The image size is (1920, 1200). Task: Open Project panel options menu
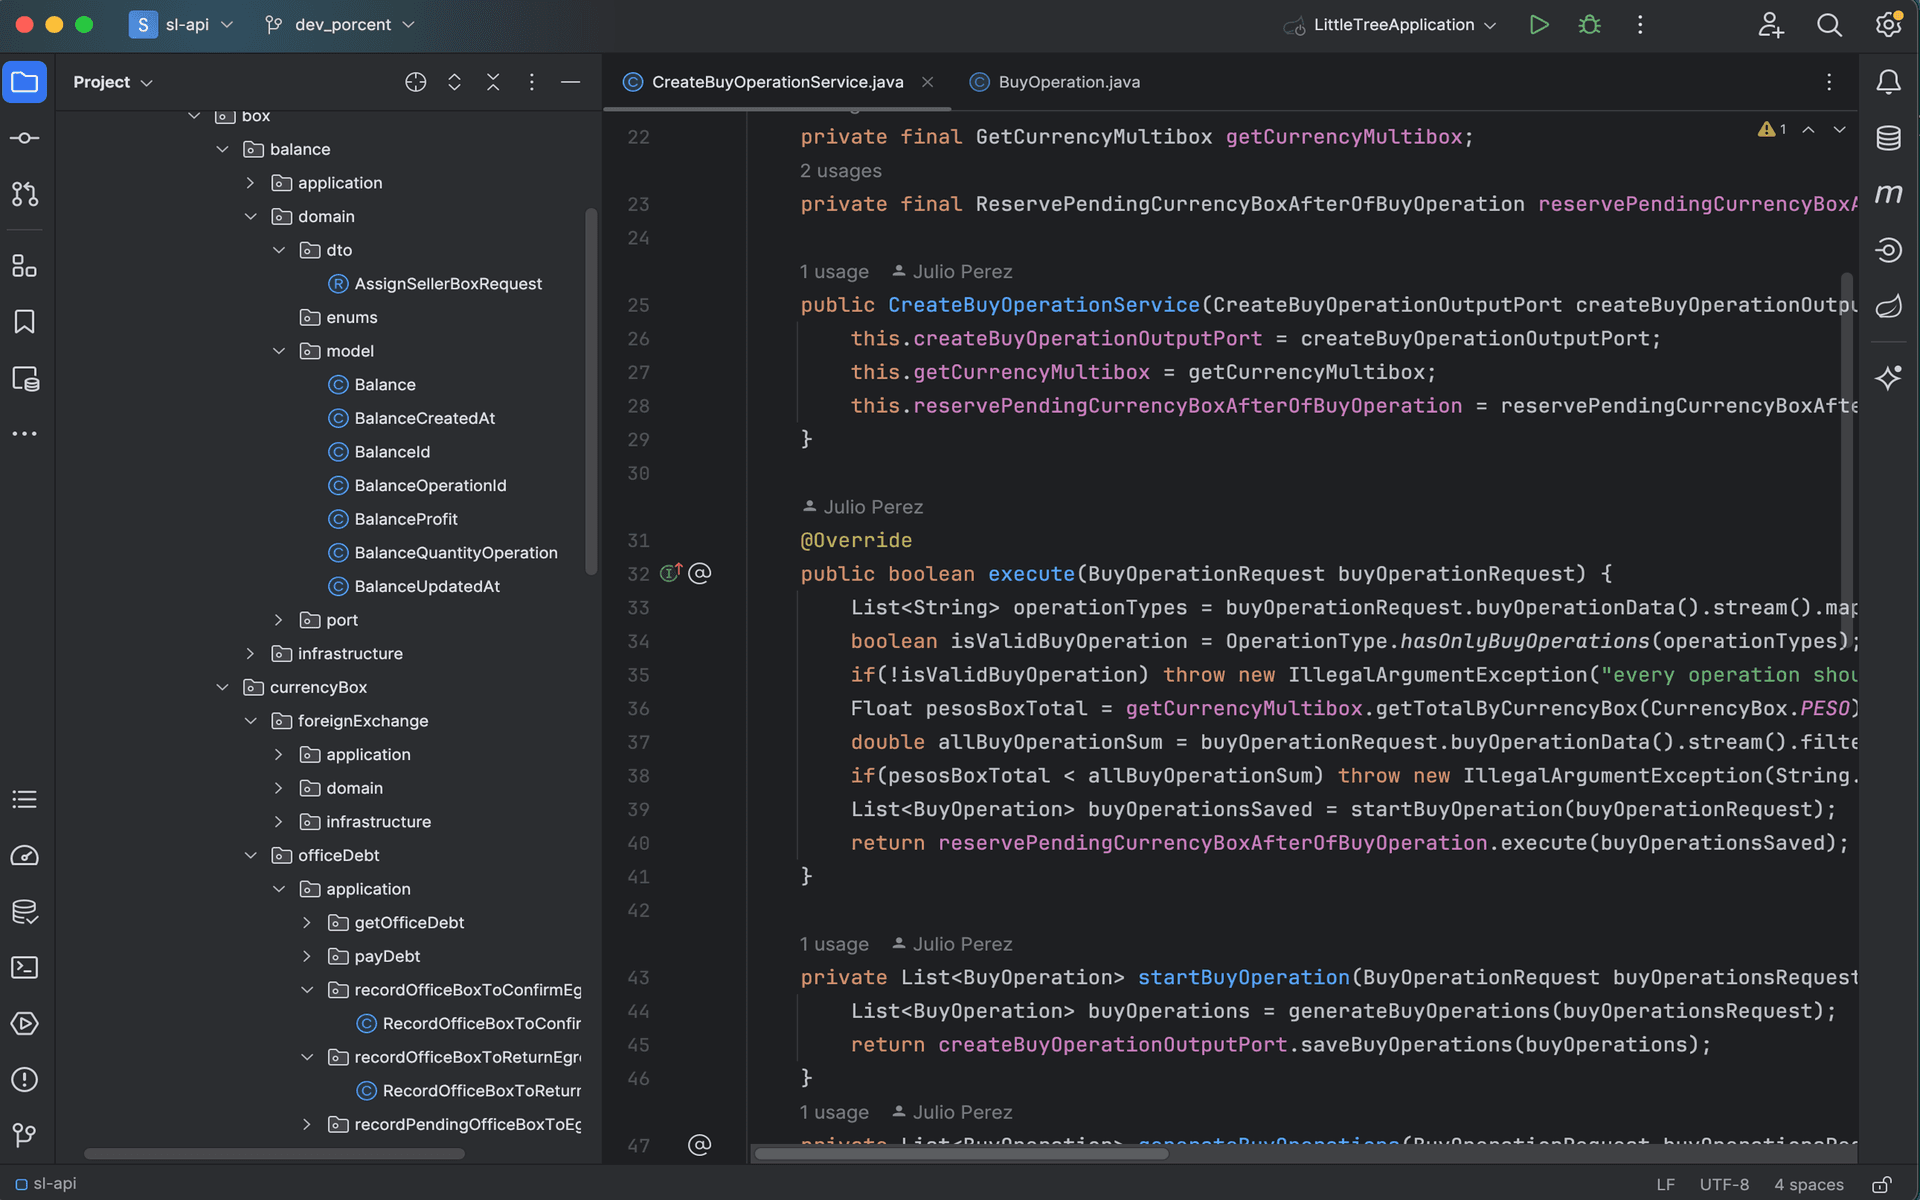coord(532,82)
